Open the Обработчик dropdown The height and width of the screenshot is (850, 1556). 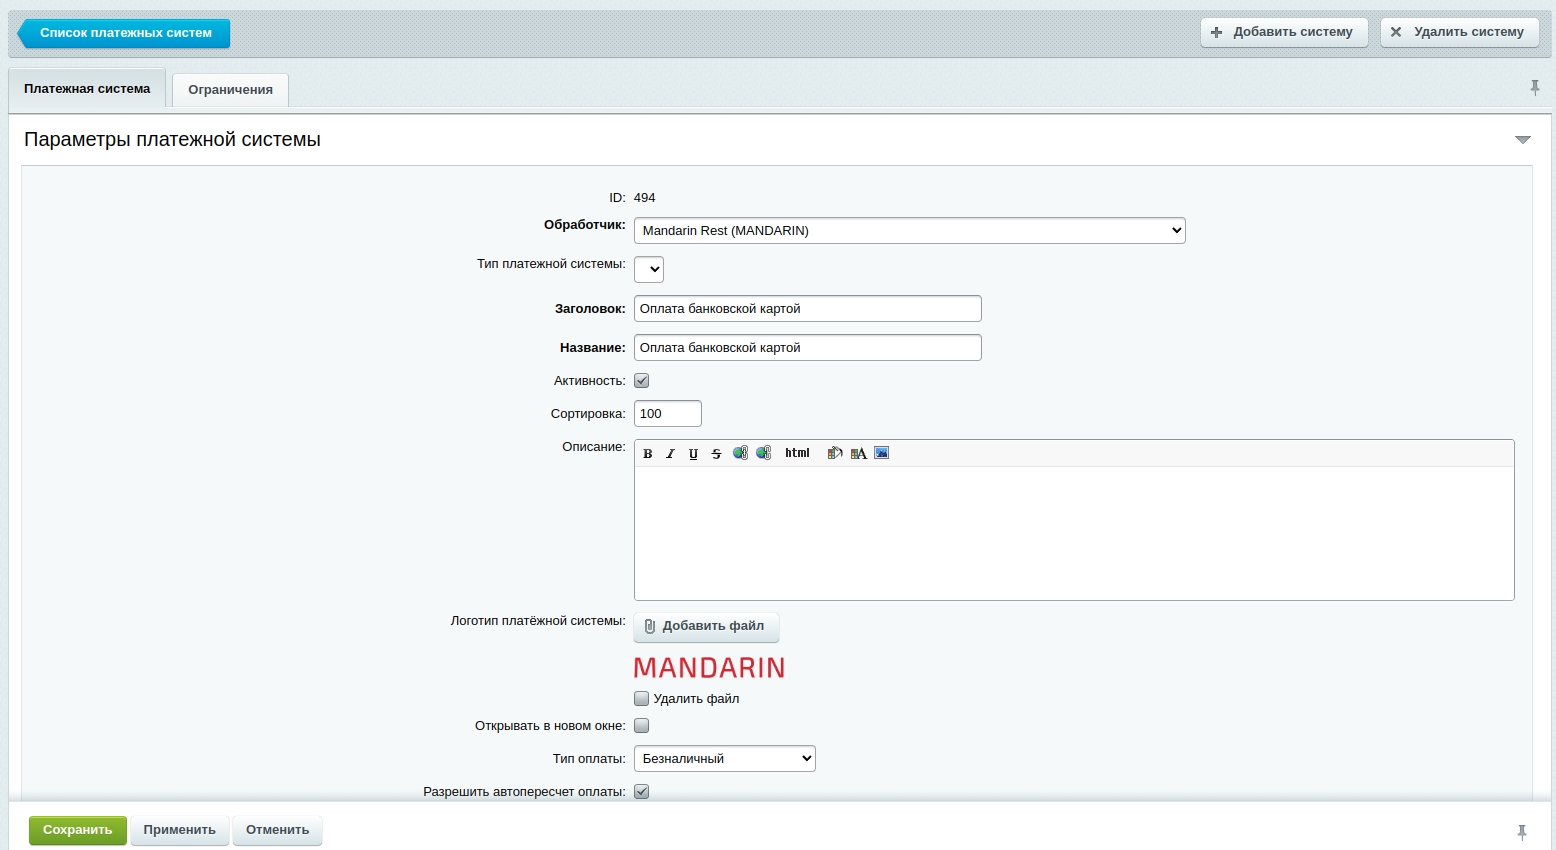[x=910, y=231]
